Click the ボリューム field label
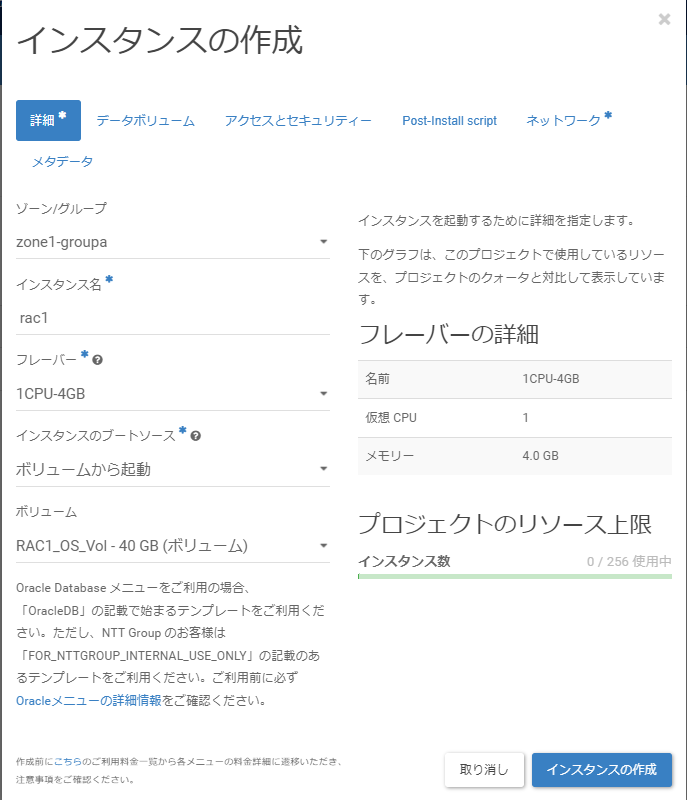This screenshot has height=800, width=687. 46,512
